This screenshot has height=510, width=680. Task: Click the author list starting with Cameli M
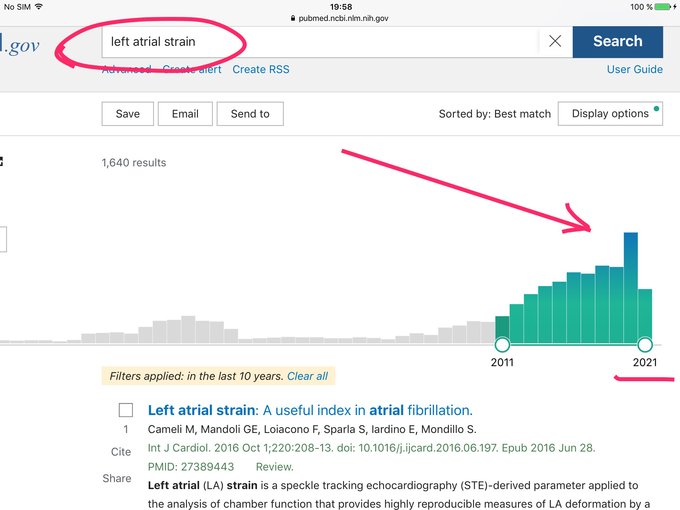312,429
